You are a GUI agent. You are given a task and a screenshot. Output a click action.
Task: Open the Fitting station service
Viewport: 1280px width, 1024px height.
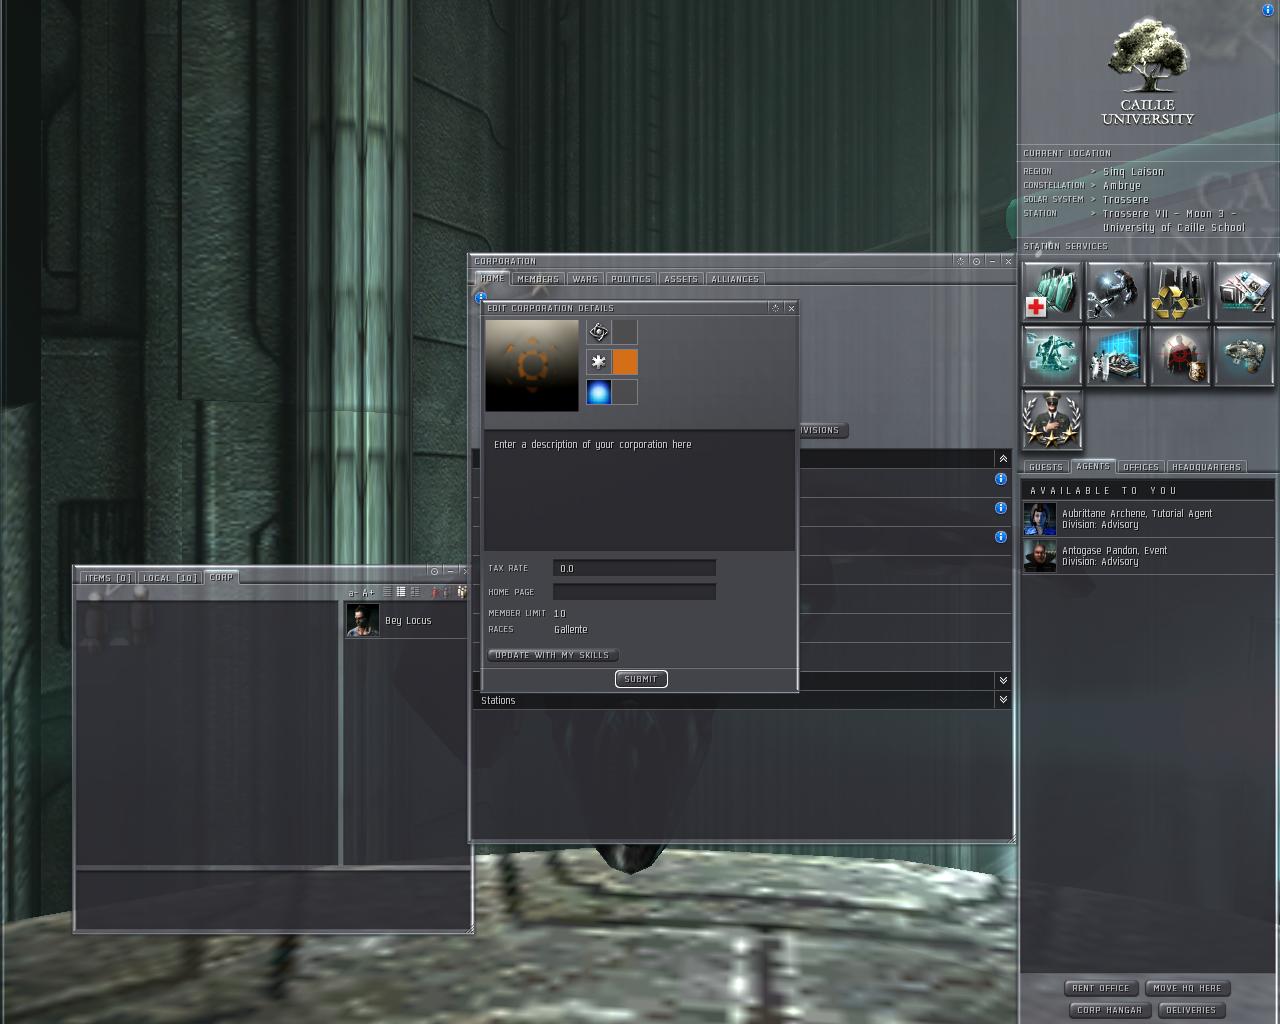click(x=1052, y=356)
